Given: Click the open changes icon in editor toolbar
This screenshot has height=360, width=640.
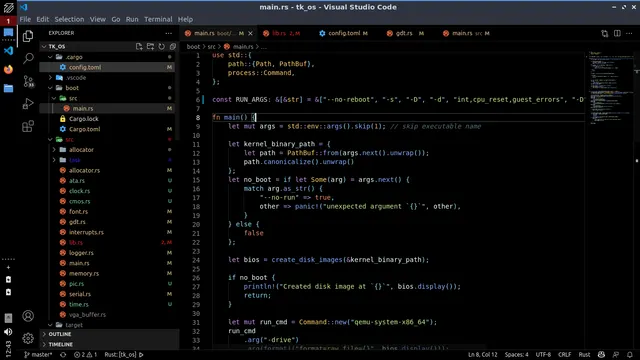Looking at the screenshot, I should coord(604,33).
